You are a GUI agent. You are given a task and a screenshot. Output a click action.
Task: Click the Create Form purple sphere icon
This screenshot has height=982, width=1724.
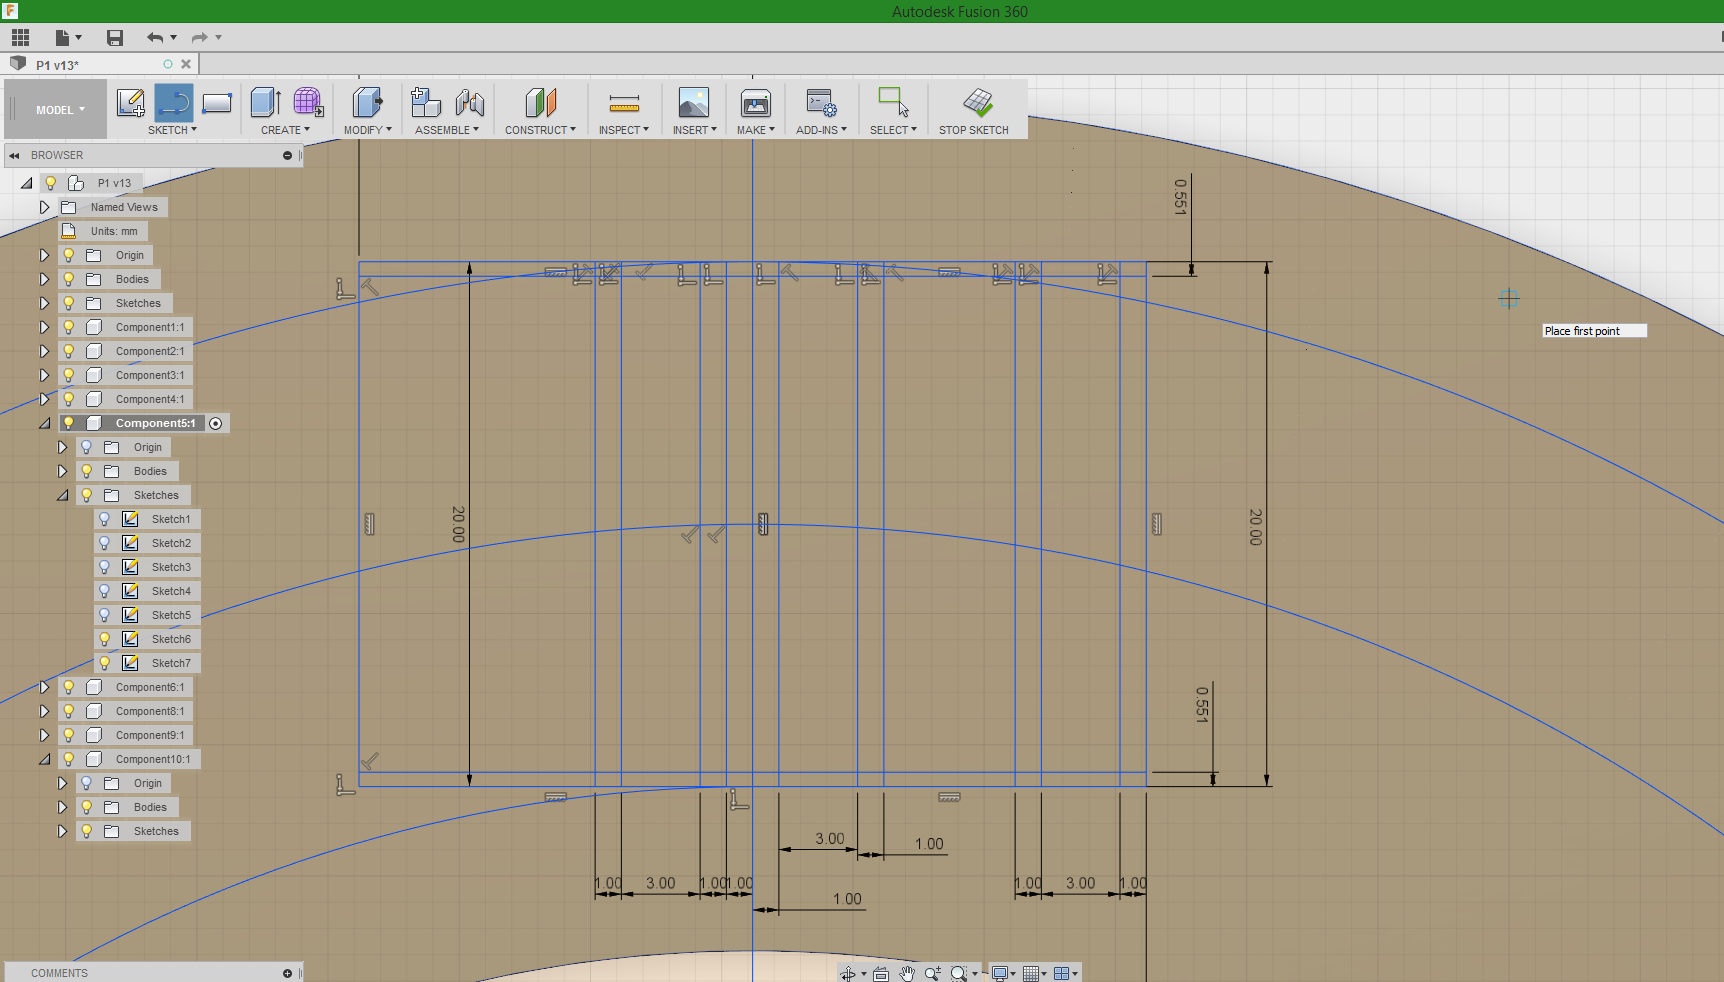[308, 102]
